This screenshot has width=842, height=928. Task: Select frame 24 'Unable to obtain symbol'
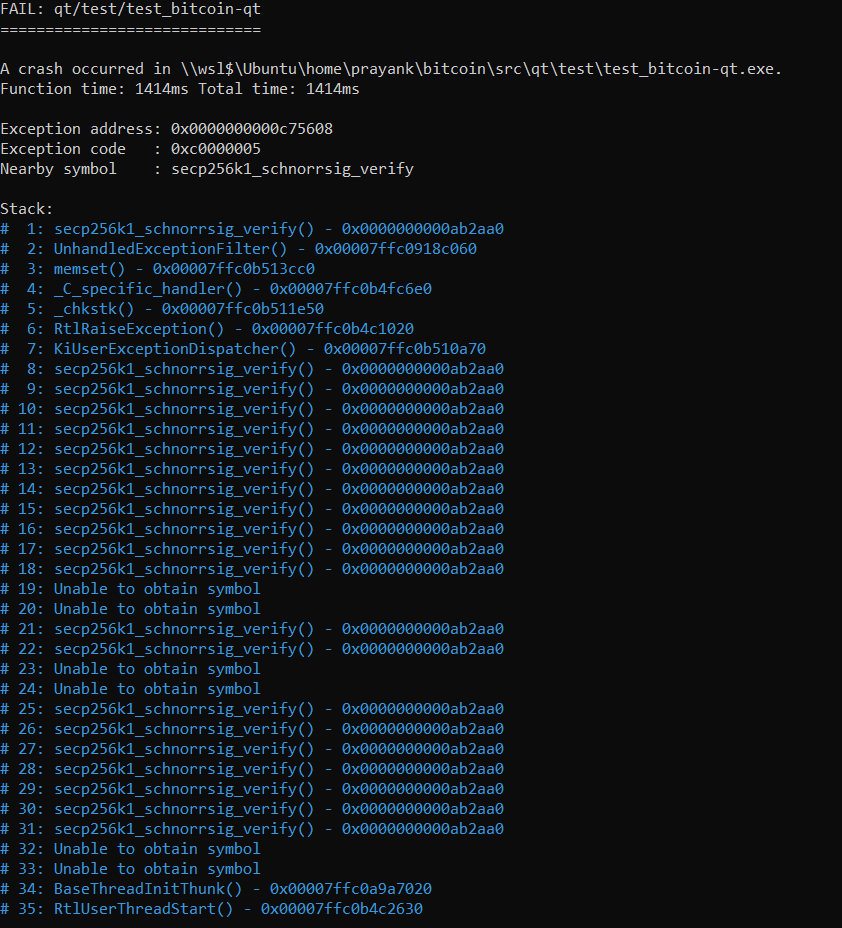click(130, 689)
